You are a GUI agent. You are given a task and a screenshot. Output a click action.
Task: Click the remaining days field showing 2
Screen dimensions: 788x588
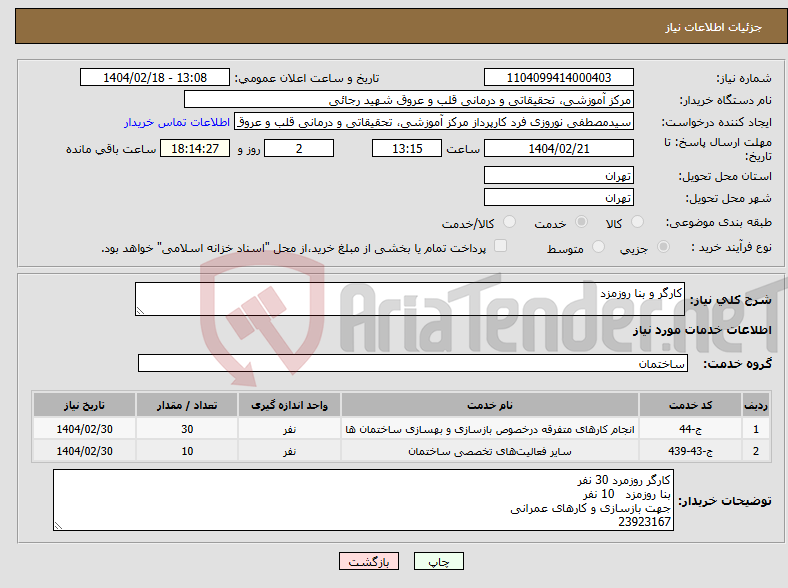pyautogui.click(x=299, y=148)
